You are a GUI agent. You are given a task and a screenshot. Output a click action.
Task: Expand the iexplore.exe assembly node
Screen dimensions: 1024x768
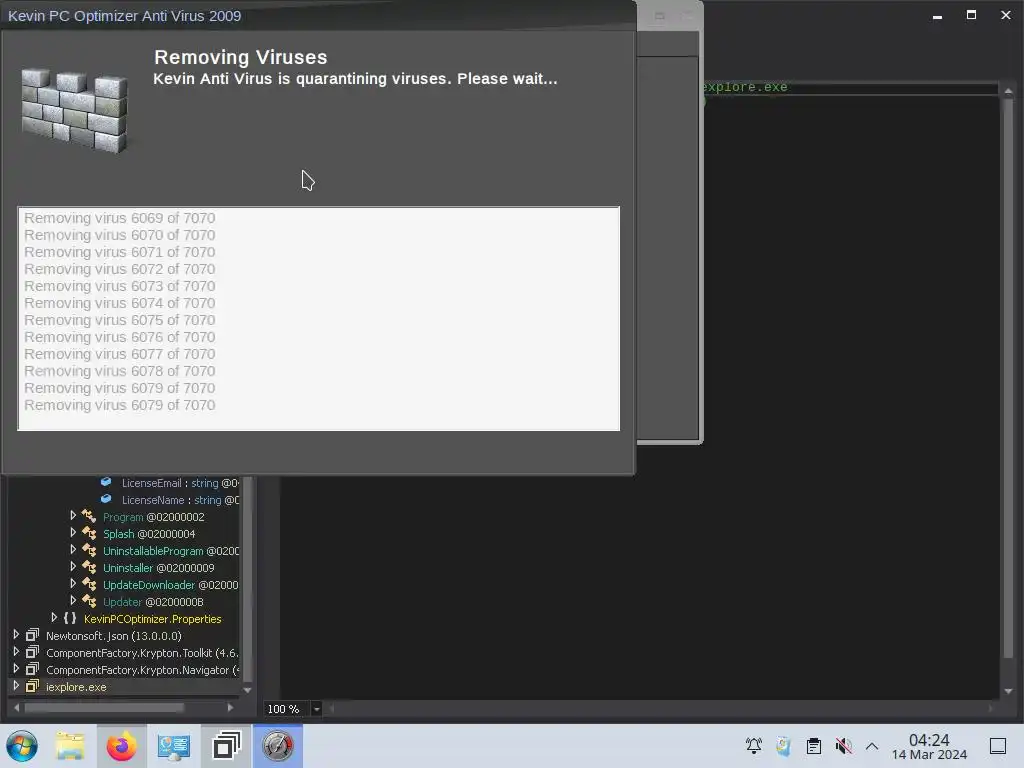pyautogui.click(x=16, y=686)
